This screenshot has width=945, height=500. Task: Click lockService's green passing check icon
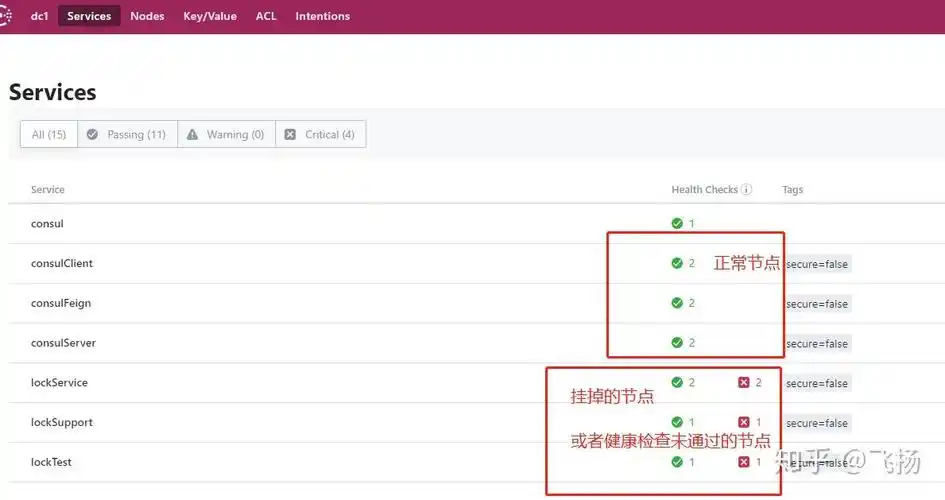pyautogui.click(x=677, y=383)
